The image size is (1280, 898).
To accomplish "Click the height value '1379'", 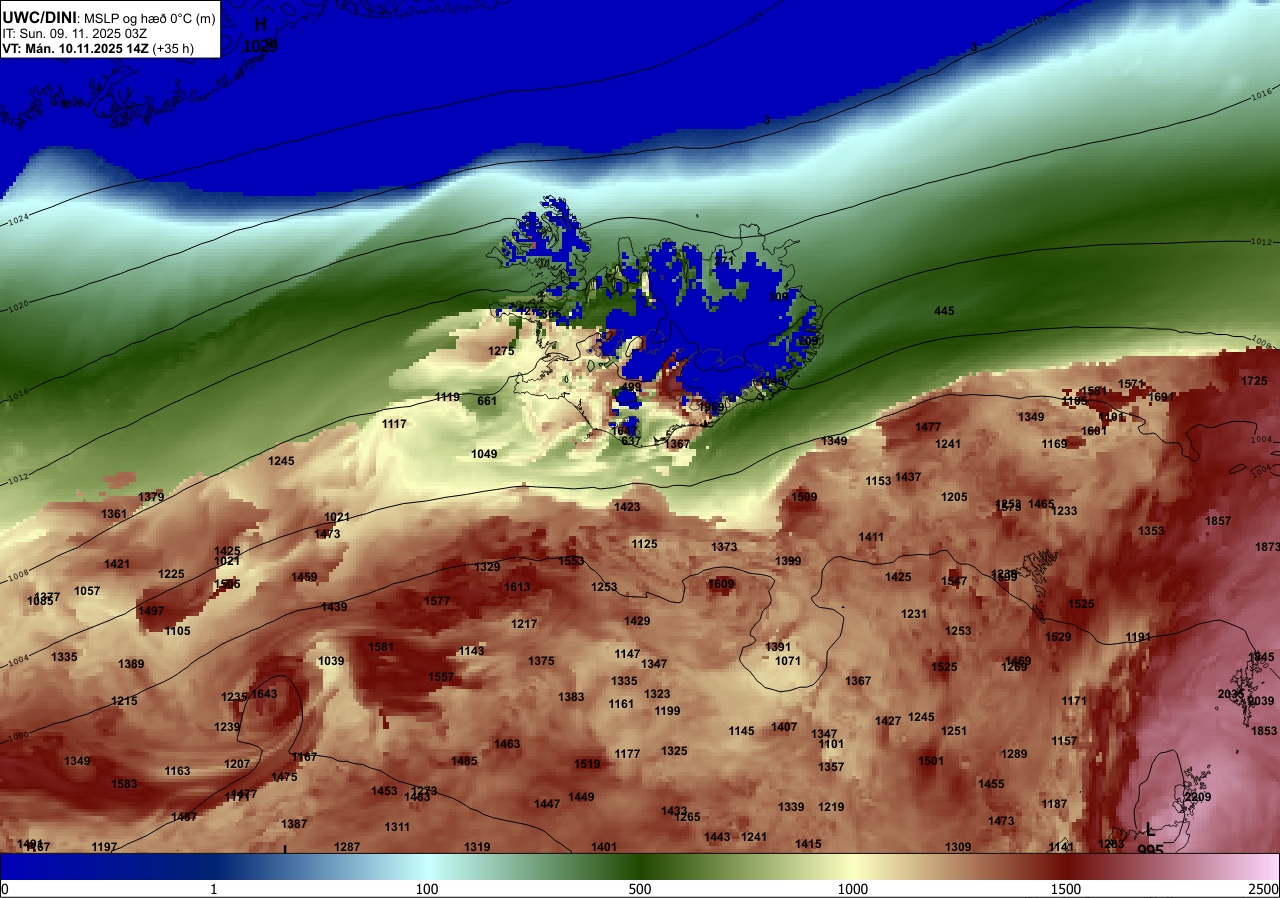I will click(151, 497).
